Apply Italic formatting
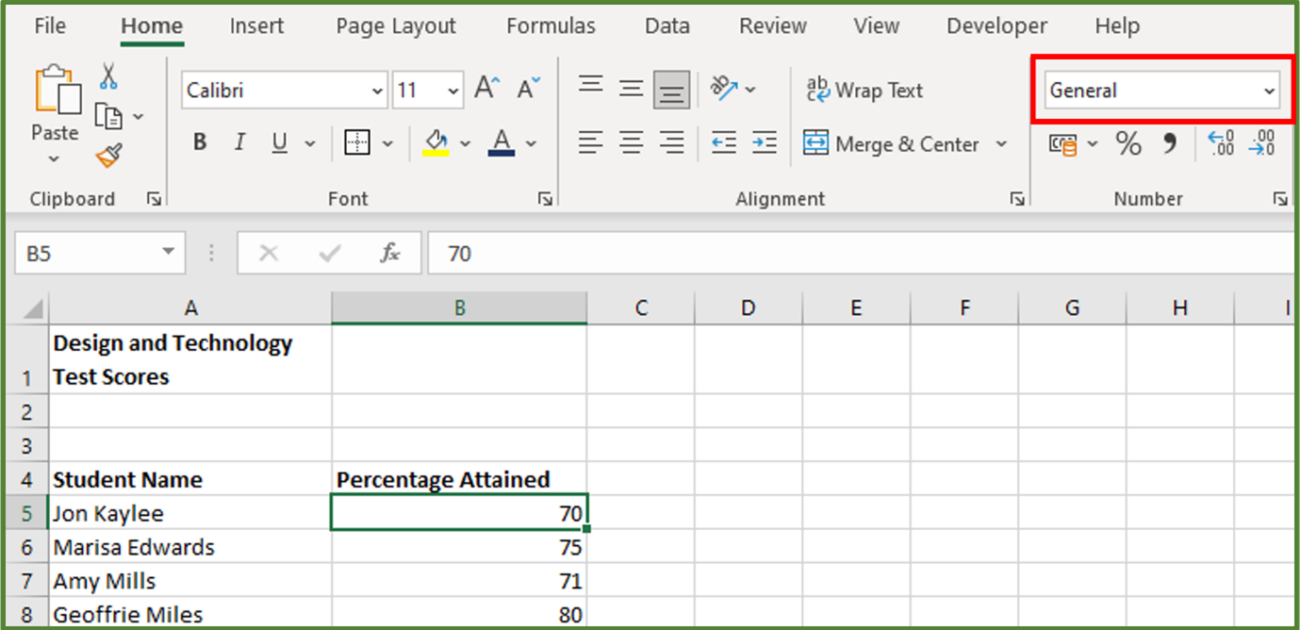This screenshot has height=630, width=1300. pos(239,143)
